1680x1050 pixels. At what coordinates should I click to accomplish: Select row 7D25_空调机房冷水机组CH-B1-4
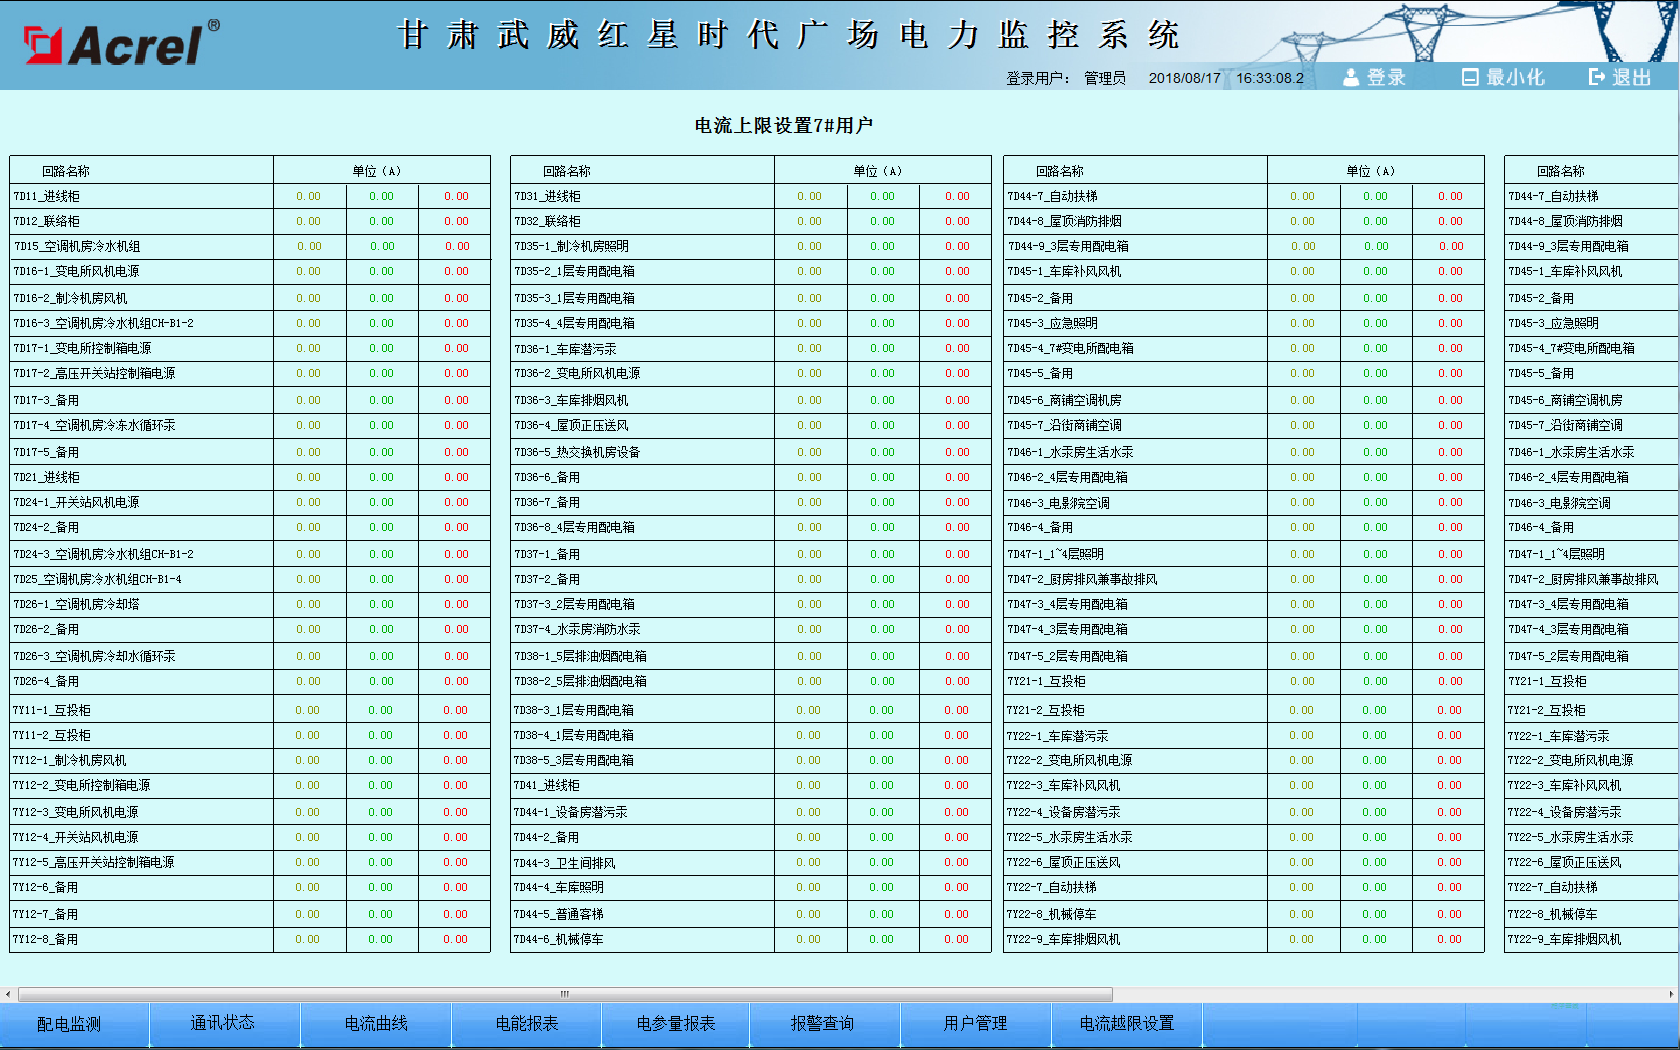click(x=250, y=580)
